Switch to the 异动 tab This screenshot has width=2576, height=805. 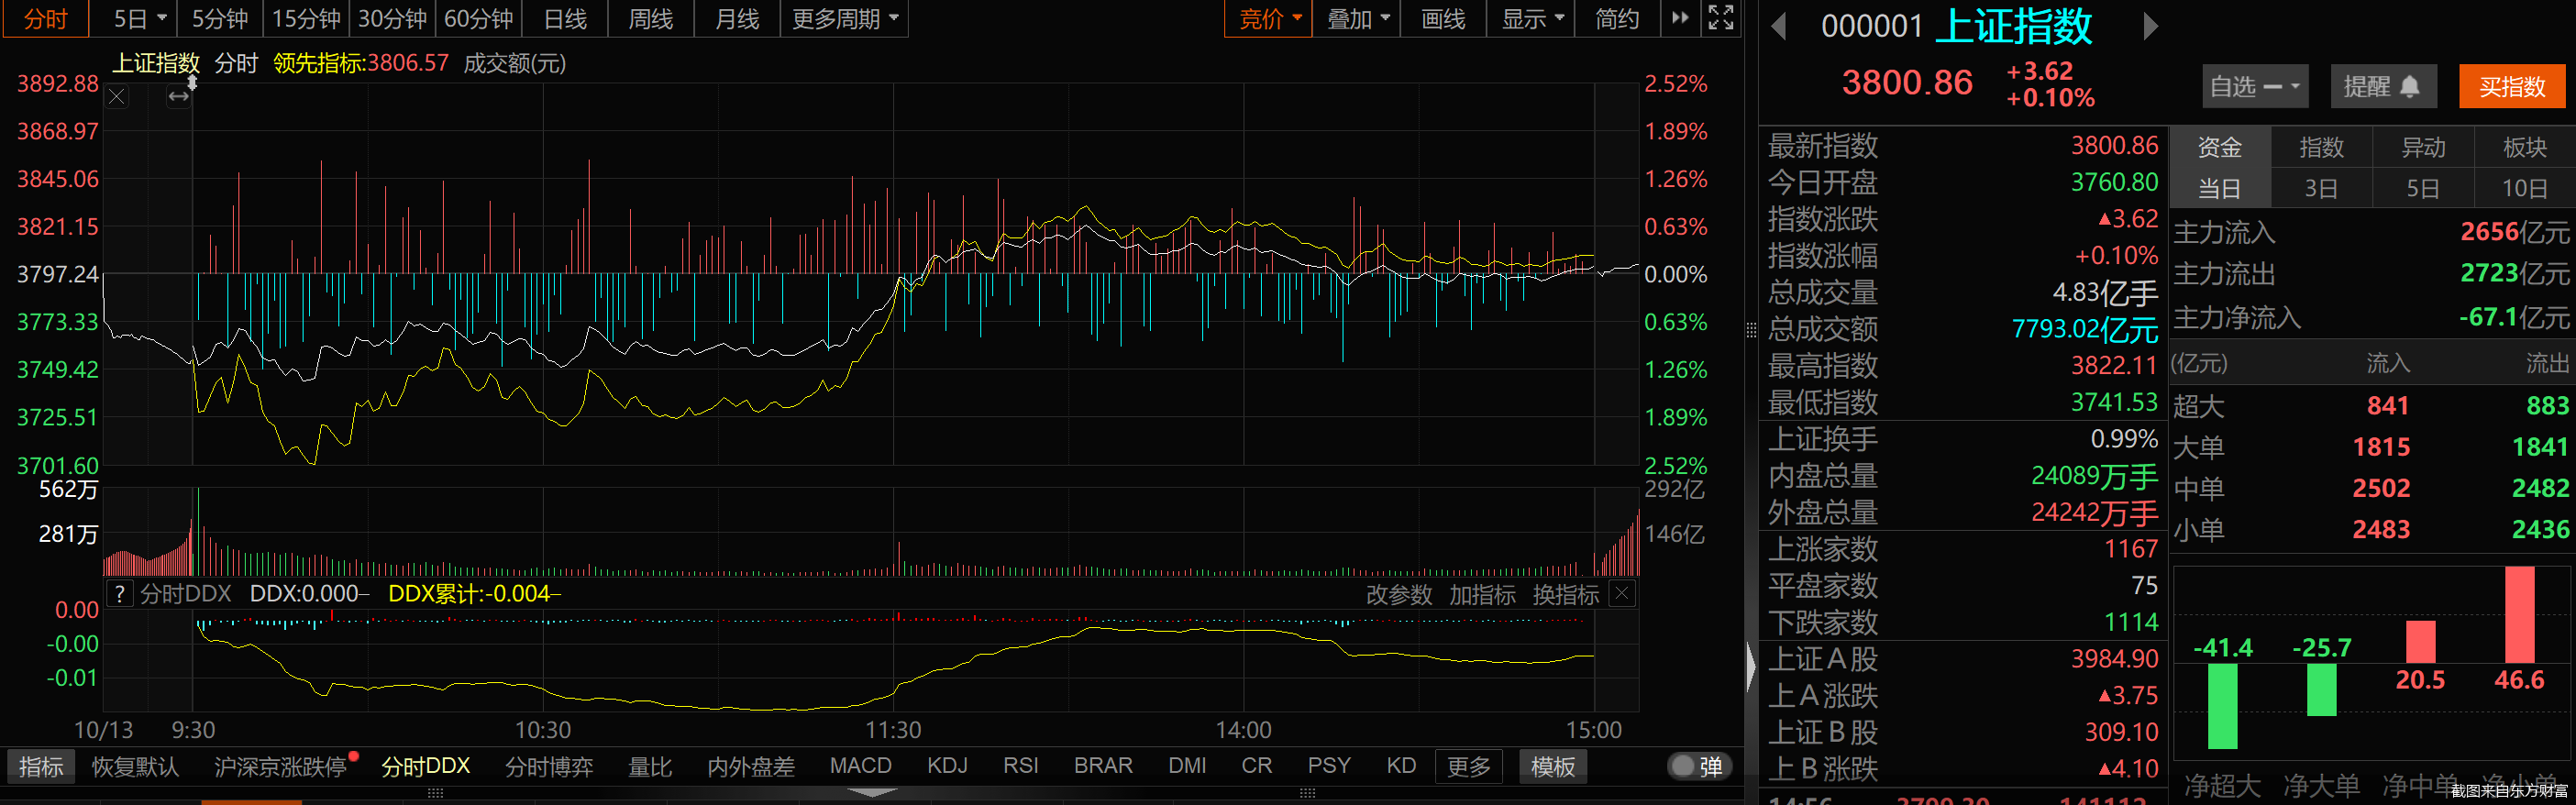[2423, 148]
